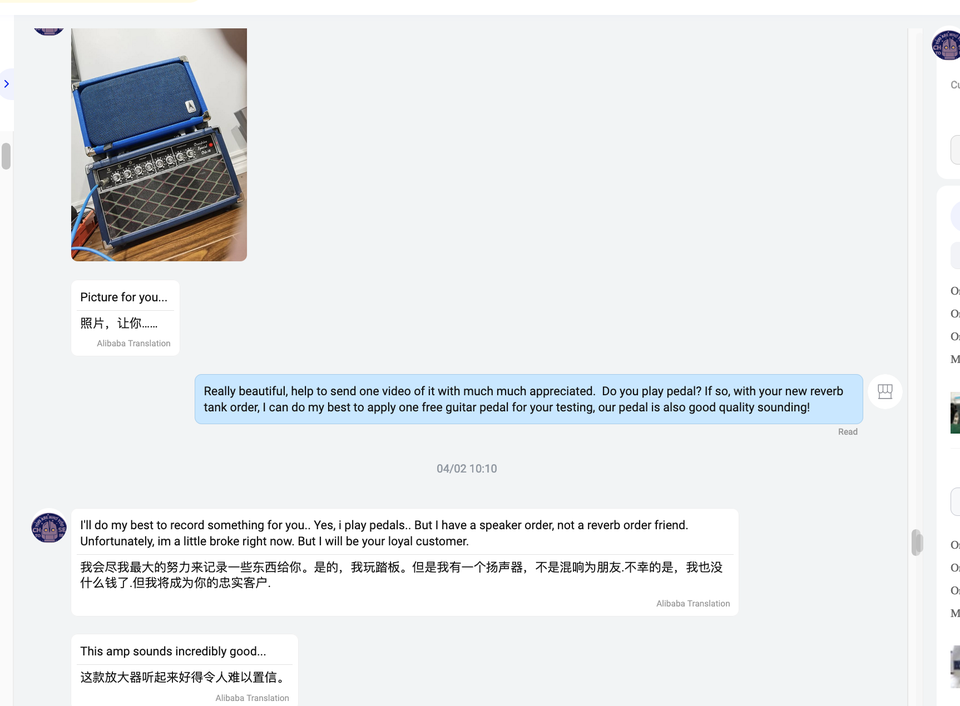Click the storefront icon beside the sent message
This screenshot has height=706, width=960.
click(x=885, y=391)
